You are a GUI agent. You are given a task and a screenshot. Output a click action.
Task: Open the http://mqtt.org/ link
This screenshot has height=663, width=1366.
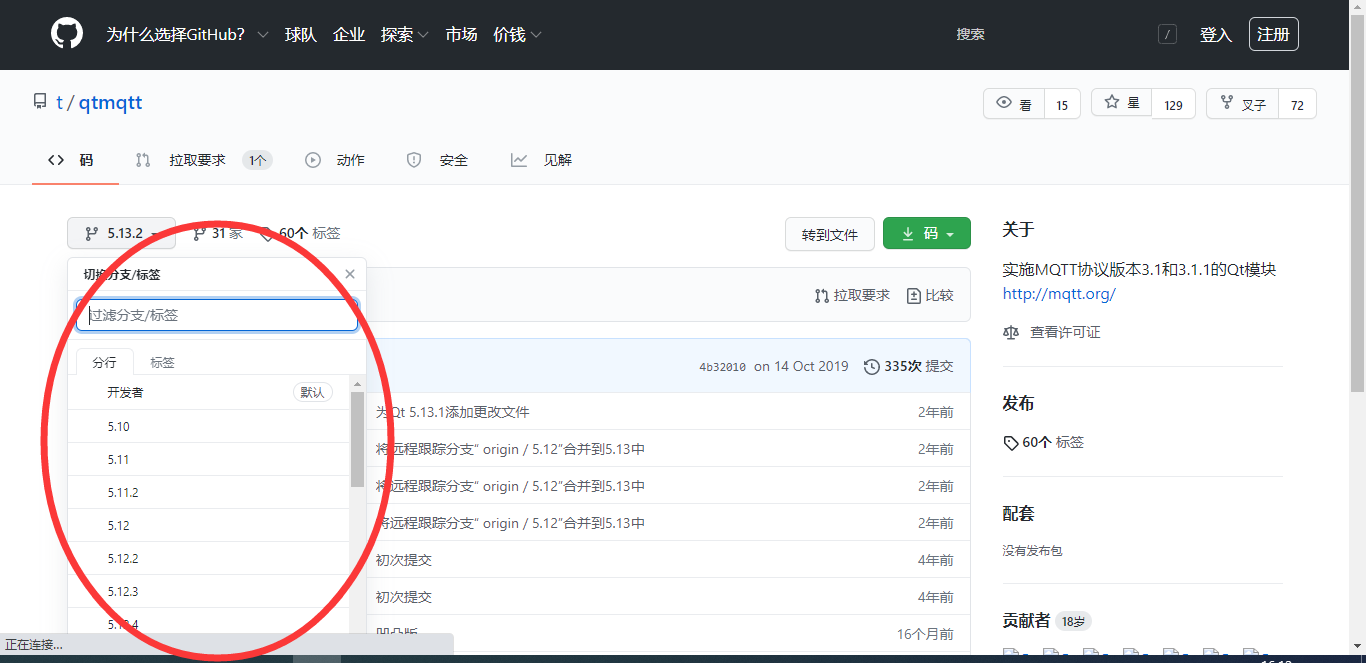pyautogui.click(x=1059, y=294)
